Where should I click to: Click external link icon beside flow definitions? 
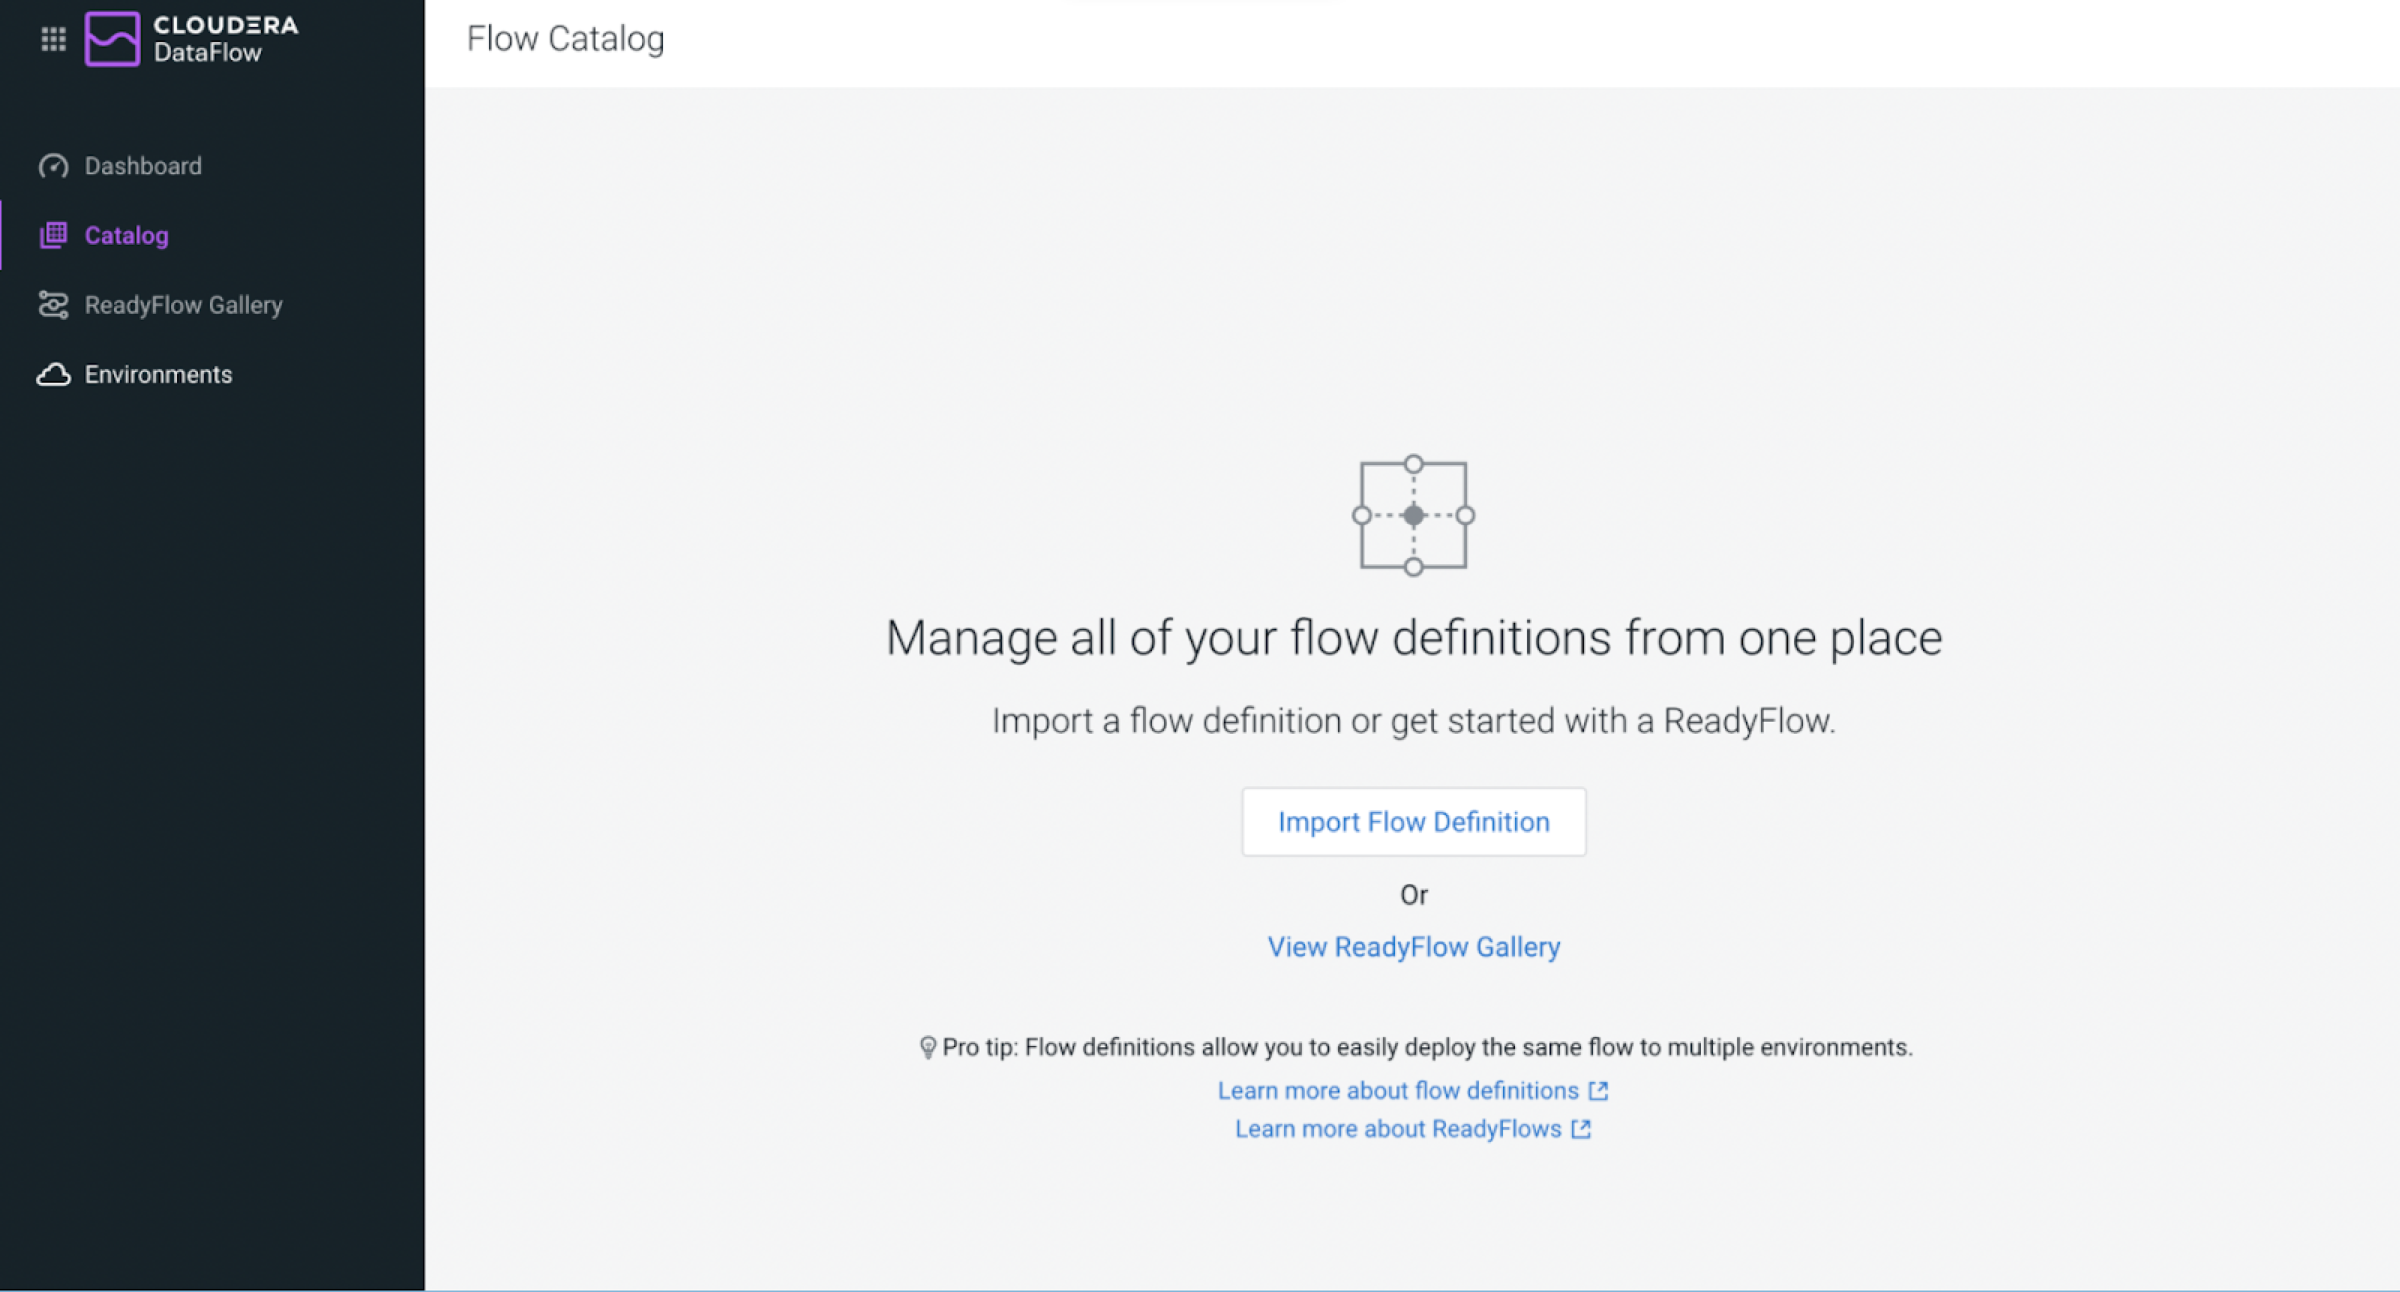[1598, 1090]
